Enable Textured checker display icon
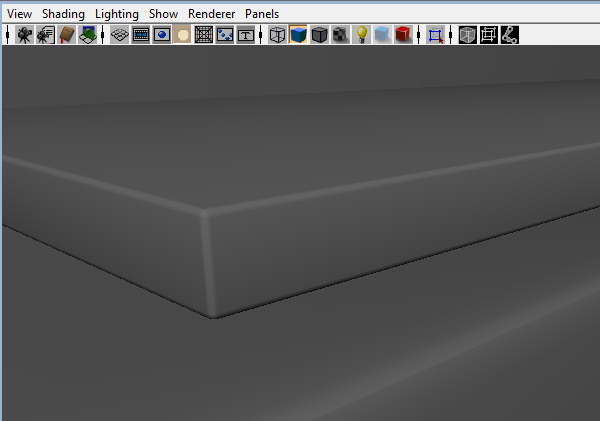This screenshot has width=600, height=421. click(x=340, y=35)
